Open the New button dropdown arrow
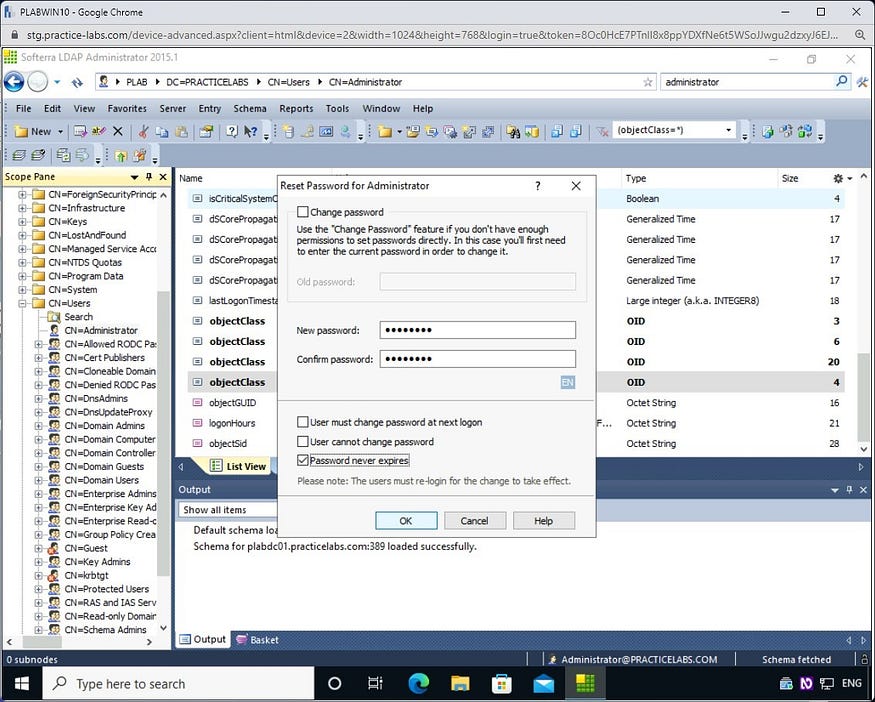 (60, 132)
